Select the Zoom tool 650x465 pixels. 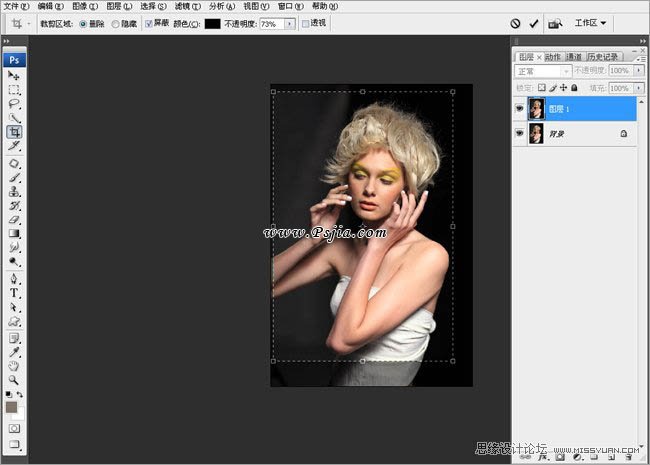14,380
